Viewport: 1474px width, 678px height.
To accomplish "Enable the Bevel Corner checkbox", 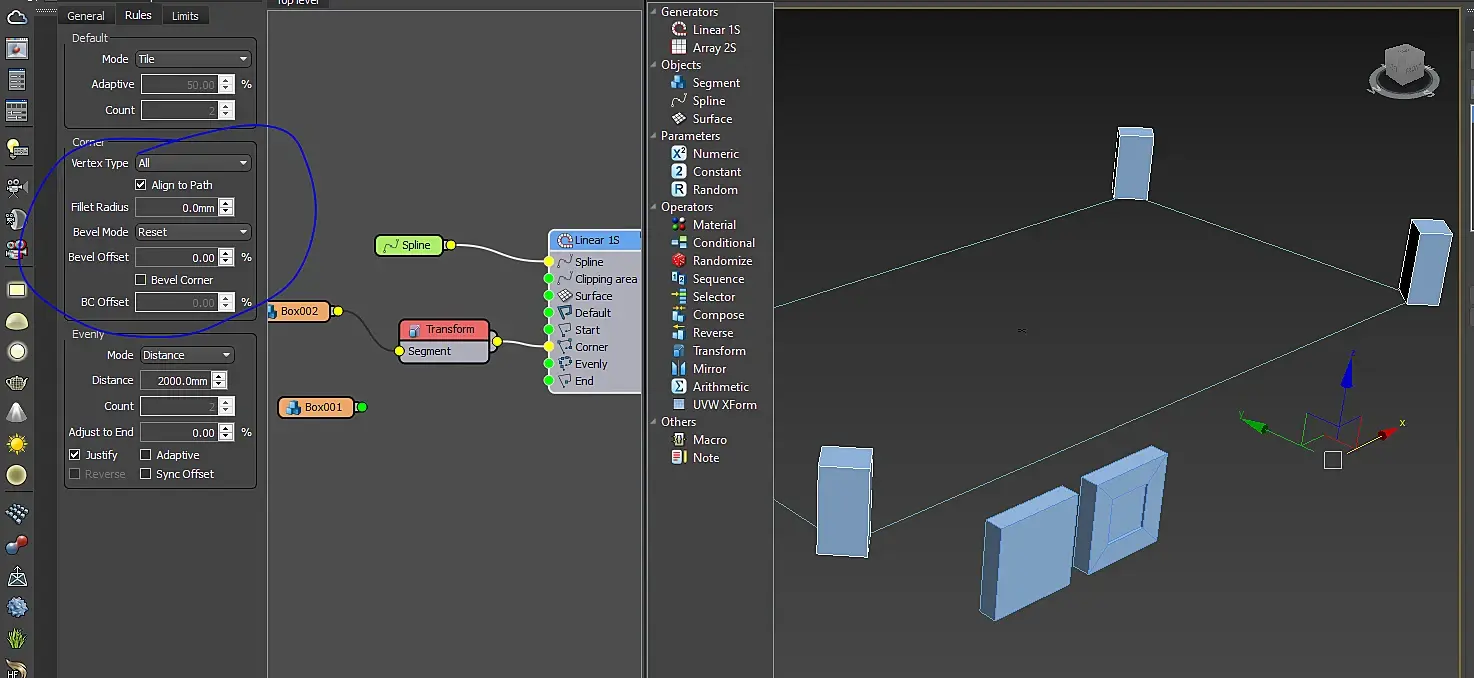I will 141,280.
